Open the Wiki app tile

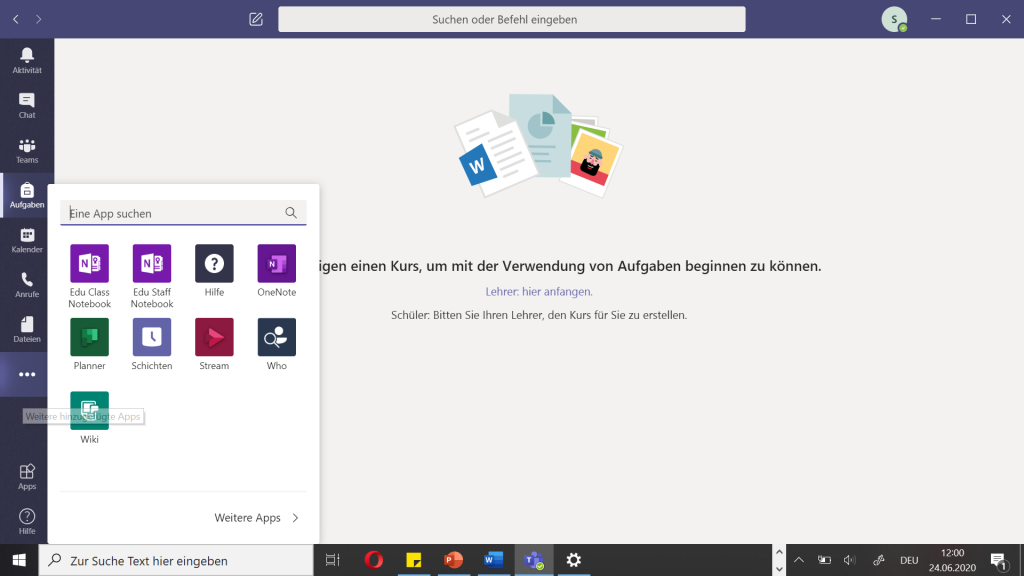click(89, 418)
